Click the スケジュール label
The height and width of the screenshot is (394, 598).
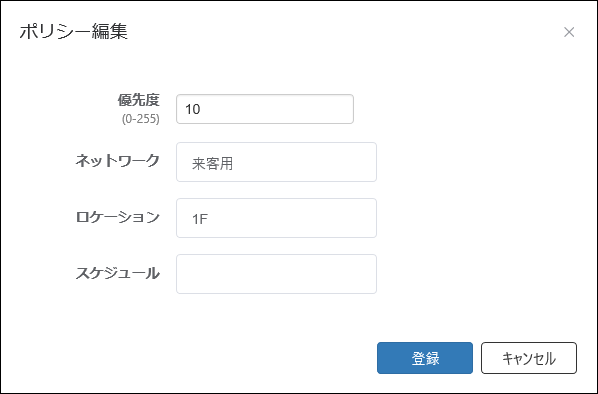point(117,273)
